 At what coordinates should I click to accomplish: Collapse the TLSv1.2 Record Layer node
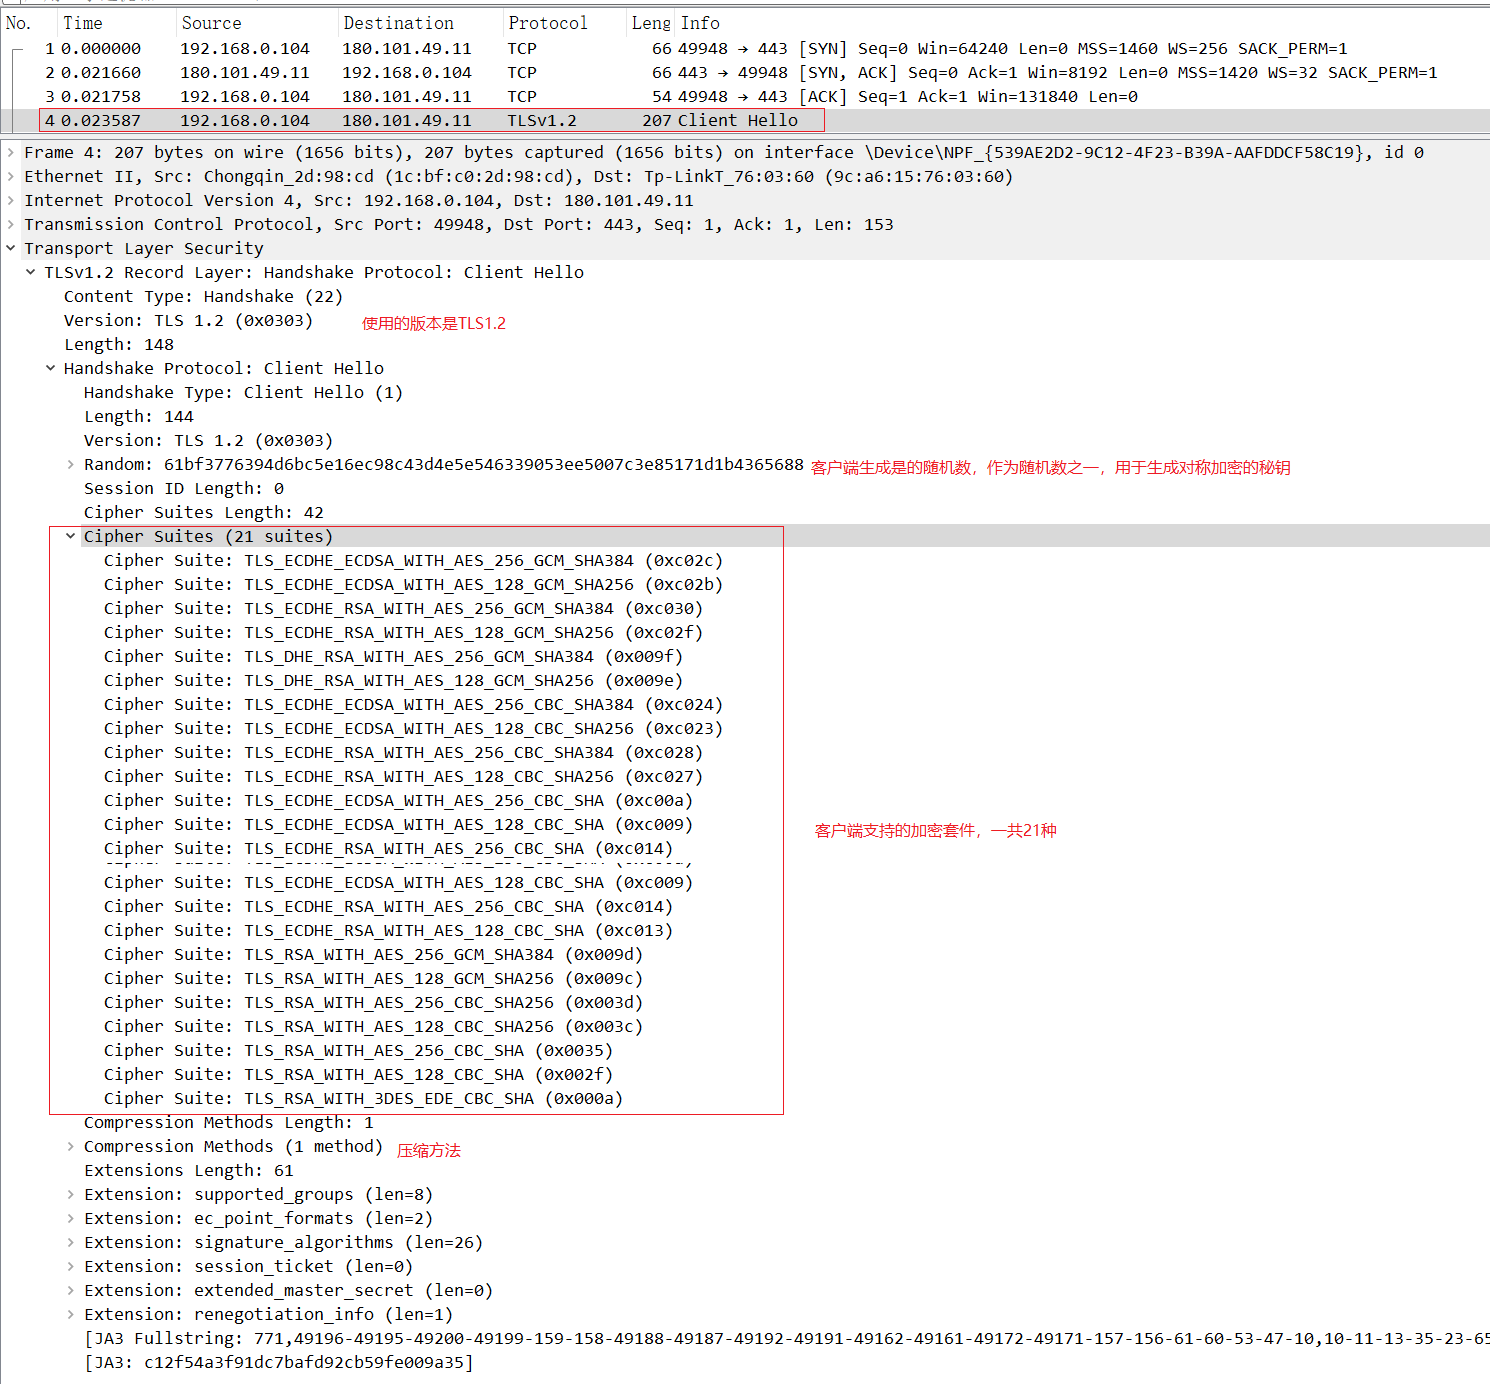31,273
